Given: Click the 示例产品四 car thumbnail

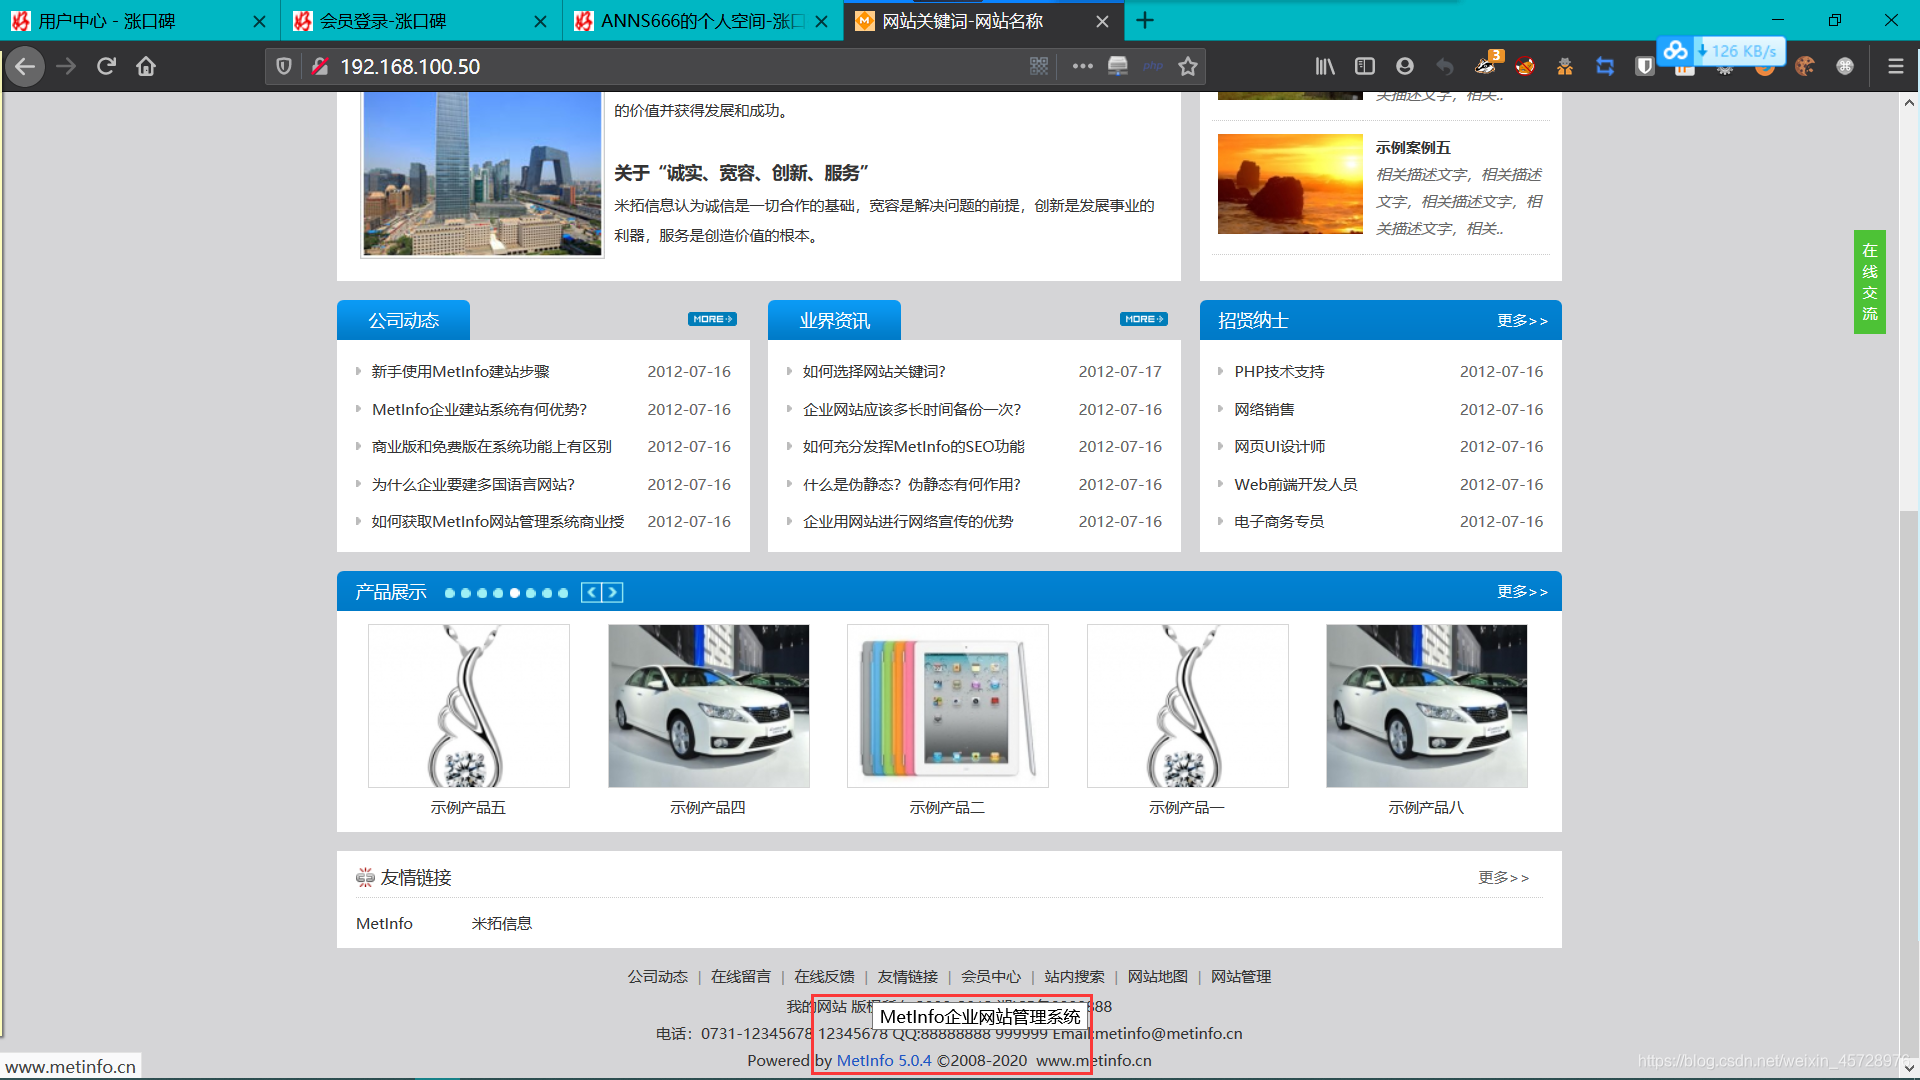Looking at the screenshot, I should pos(708,706).
